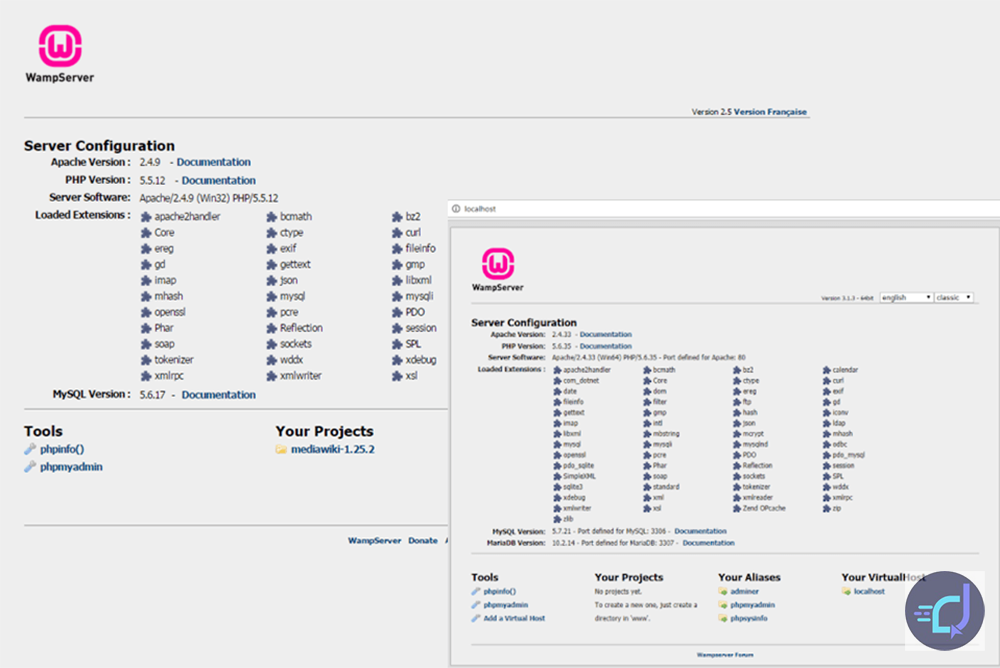The image size is (1000, 668).
Task: Click the puzzle icon beside Zend OPcache
Action: point(737,508)
